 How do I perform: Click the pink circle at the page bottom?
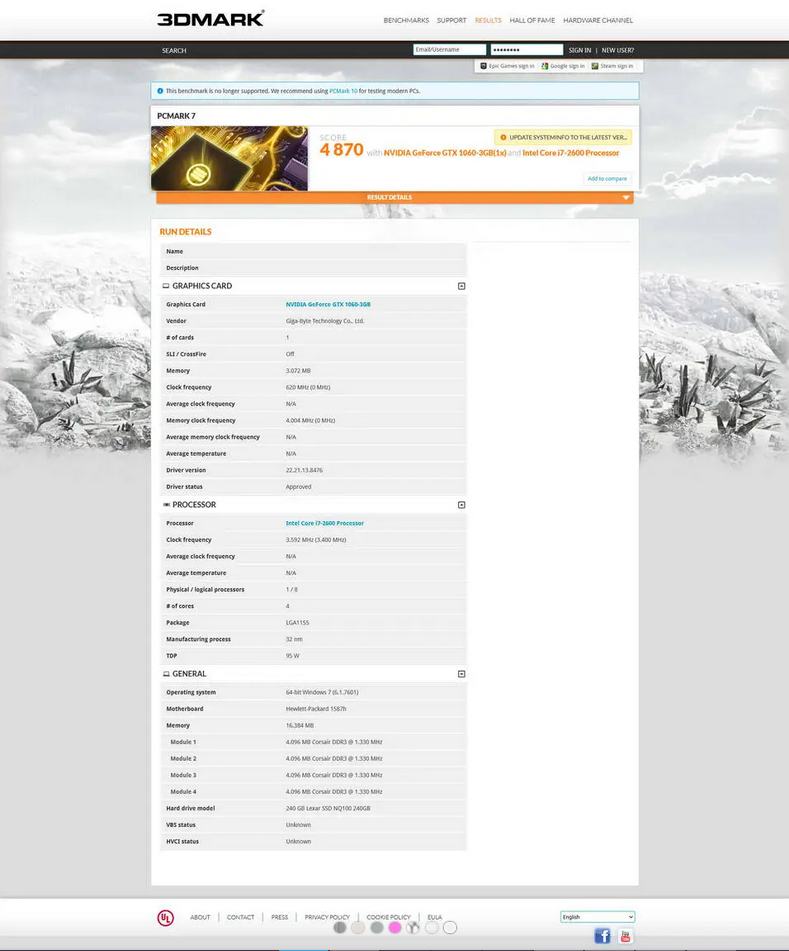click(395, 927)
